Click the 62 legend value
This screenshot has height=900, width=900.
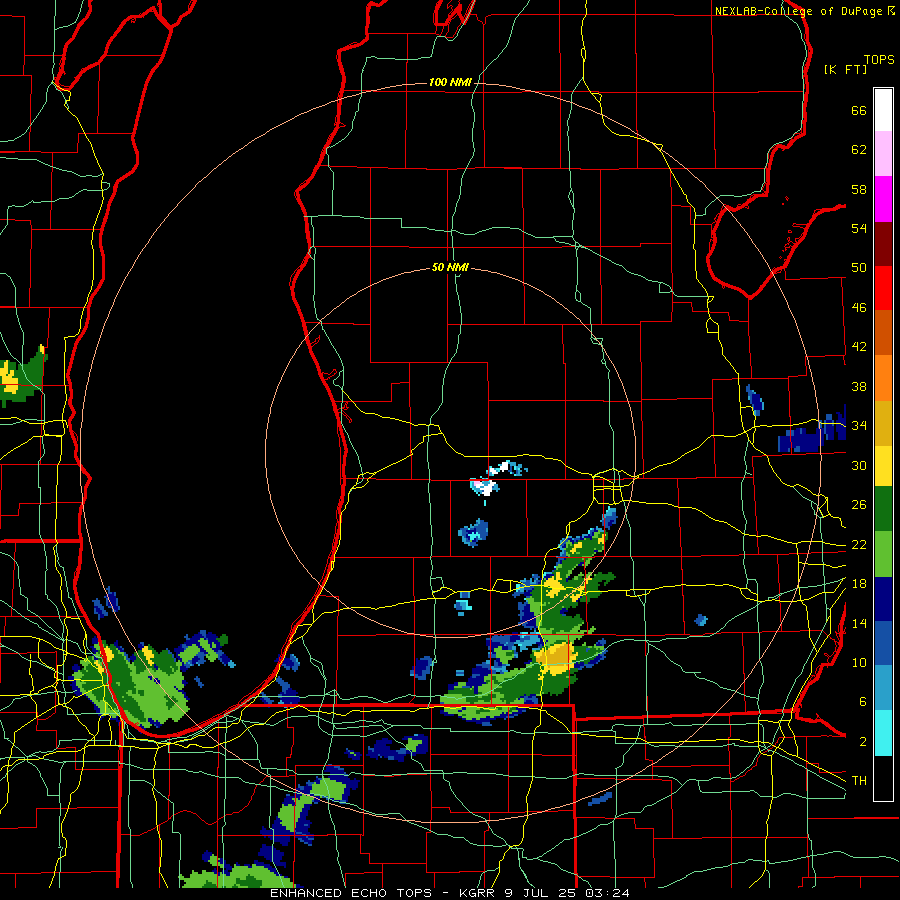[x=859, y=150]
